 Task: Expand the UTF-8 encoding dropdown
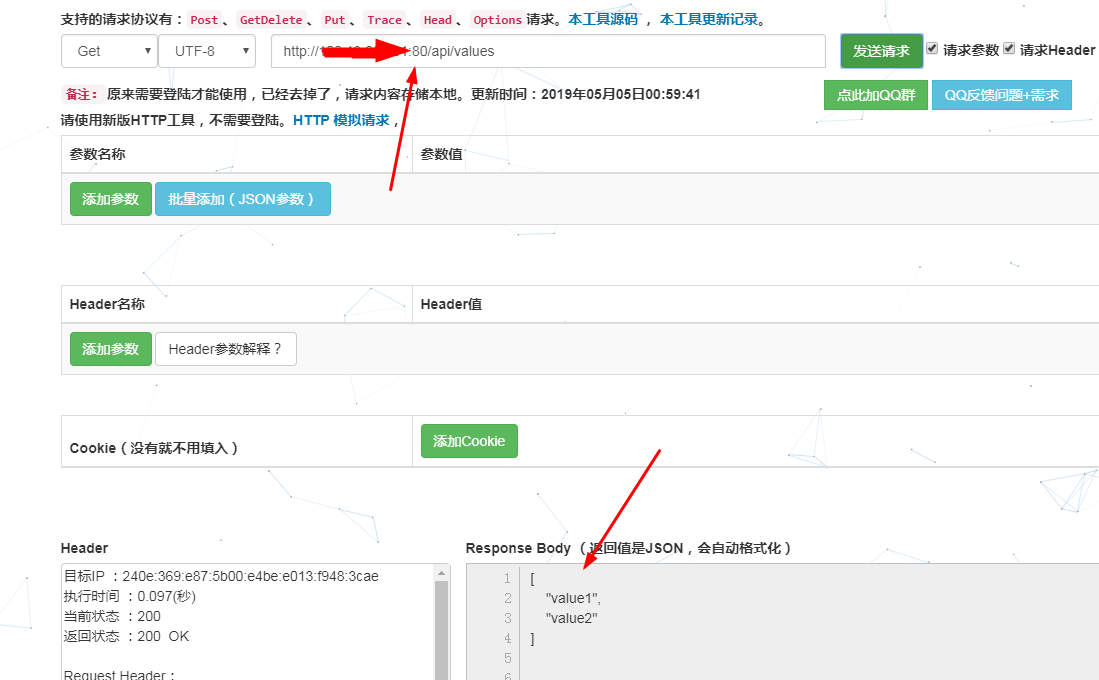(207, 51)
